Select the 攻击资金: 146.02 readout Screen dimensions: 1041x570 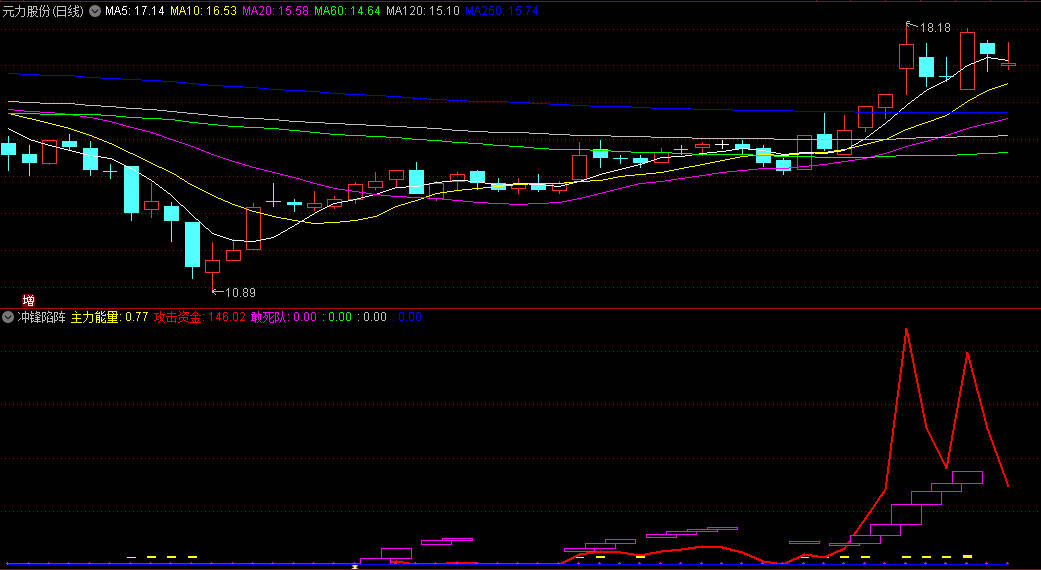click(200, 317)
